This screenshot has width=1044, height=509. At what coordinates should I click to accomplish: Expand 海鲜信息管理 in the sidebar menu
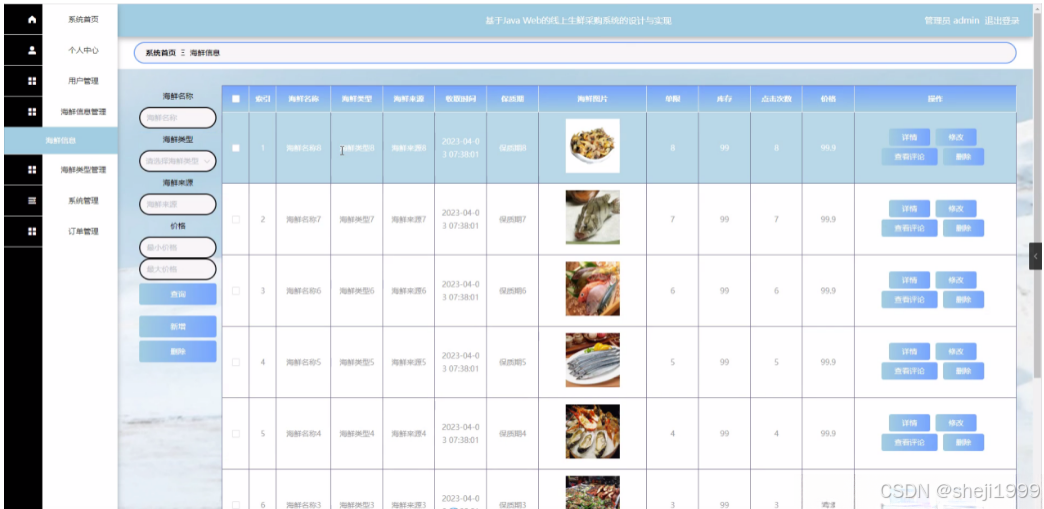point(83,111)
